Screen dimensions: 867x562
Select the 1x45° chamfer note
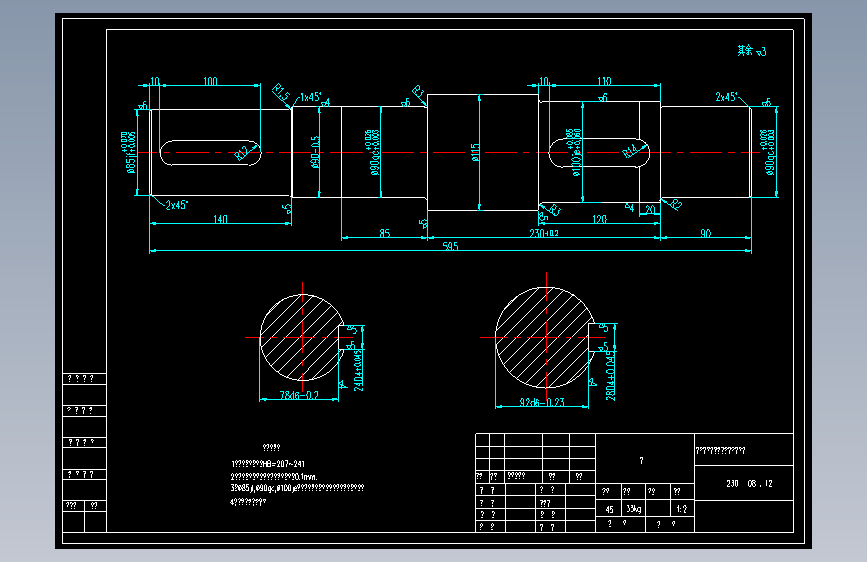point(310,97)
